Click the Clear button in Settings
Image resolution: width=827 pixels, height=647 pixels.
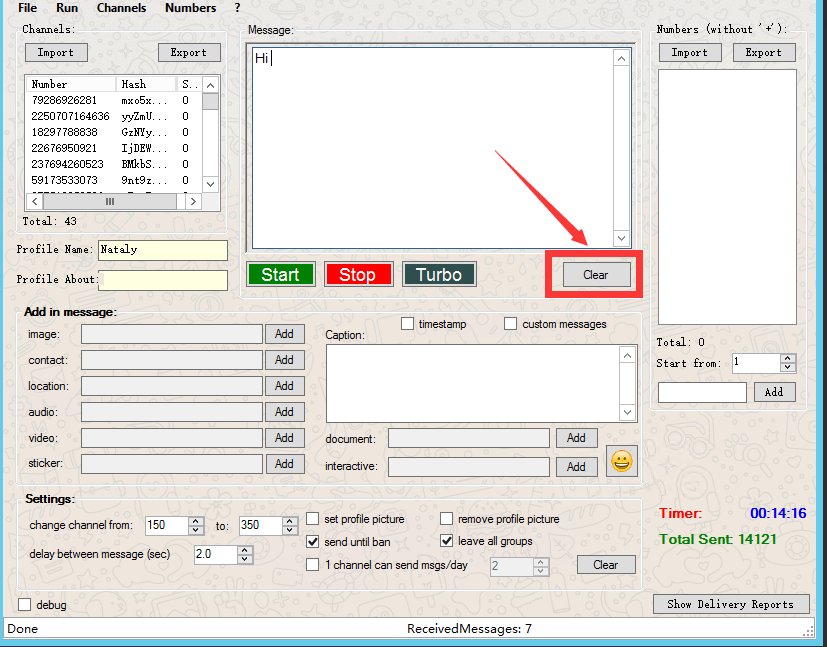click(x=606, y=565)
